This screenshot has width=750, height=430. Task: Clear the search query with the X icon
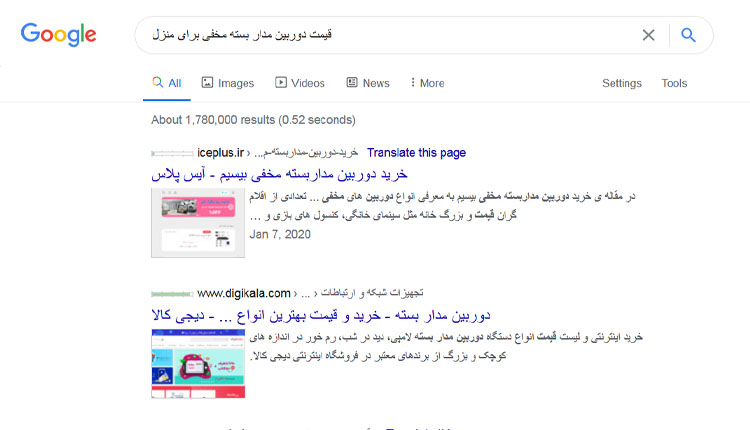pyautogui.click(x=648, y=35)
